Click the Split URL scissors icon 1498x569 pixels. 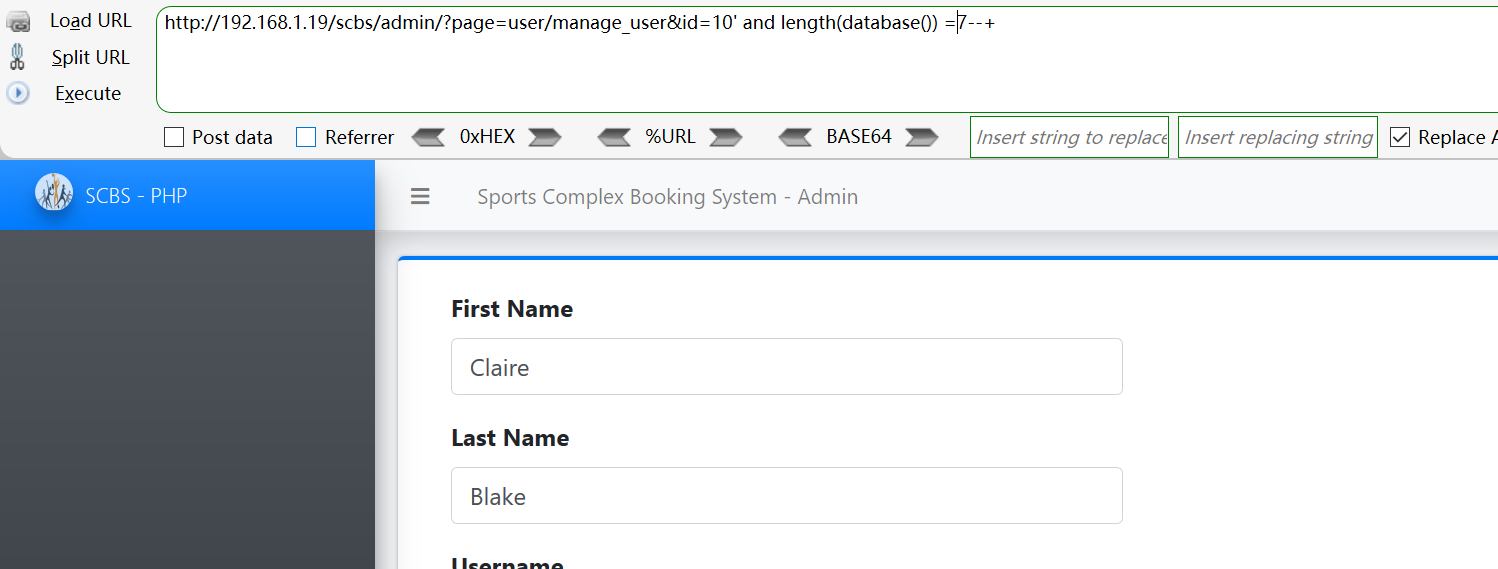click(x=17, y=57)
